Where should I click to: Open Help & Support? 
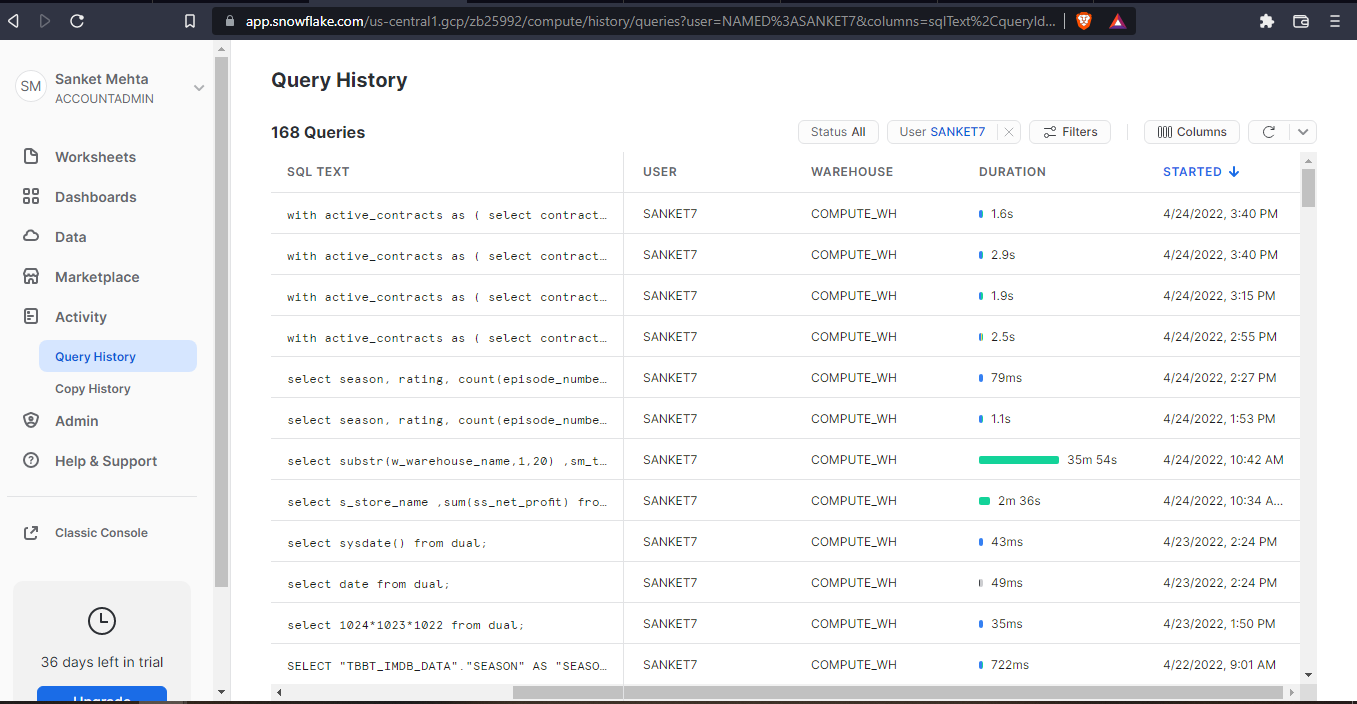pyautogui.click(x=104, y=460)
